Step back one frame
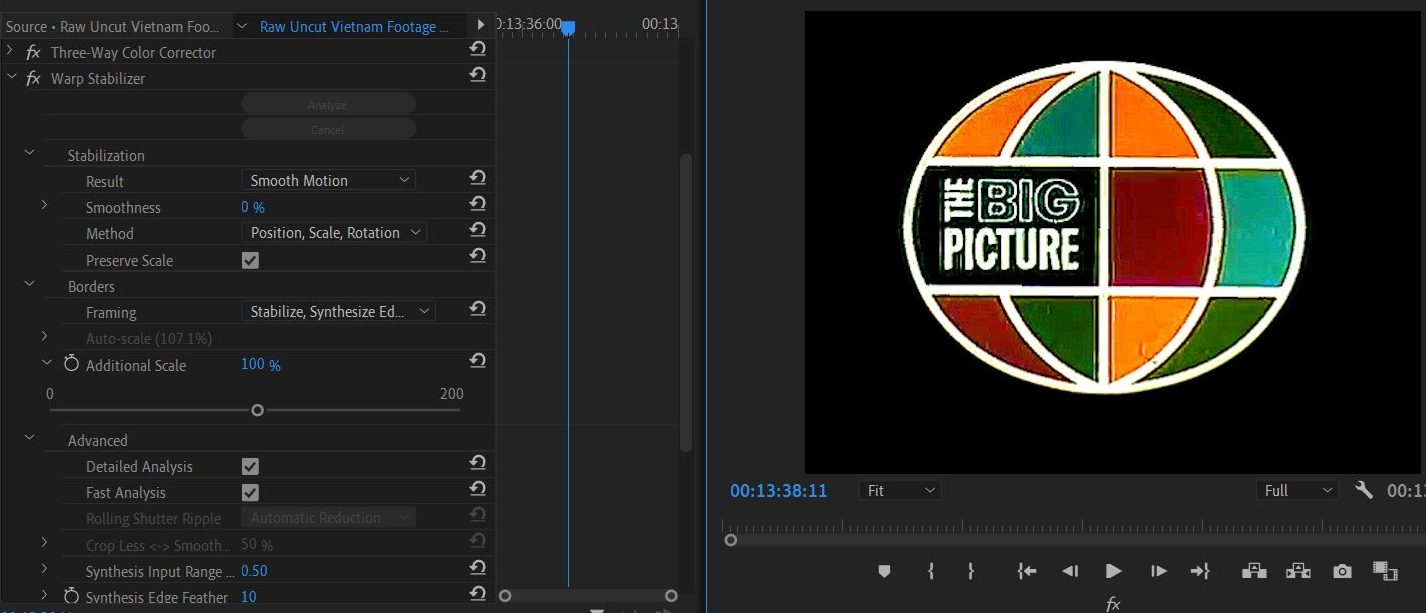Viewport: 1426px width, 613px height. point(1070,571)
